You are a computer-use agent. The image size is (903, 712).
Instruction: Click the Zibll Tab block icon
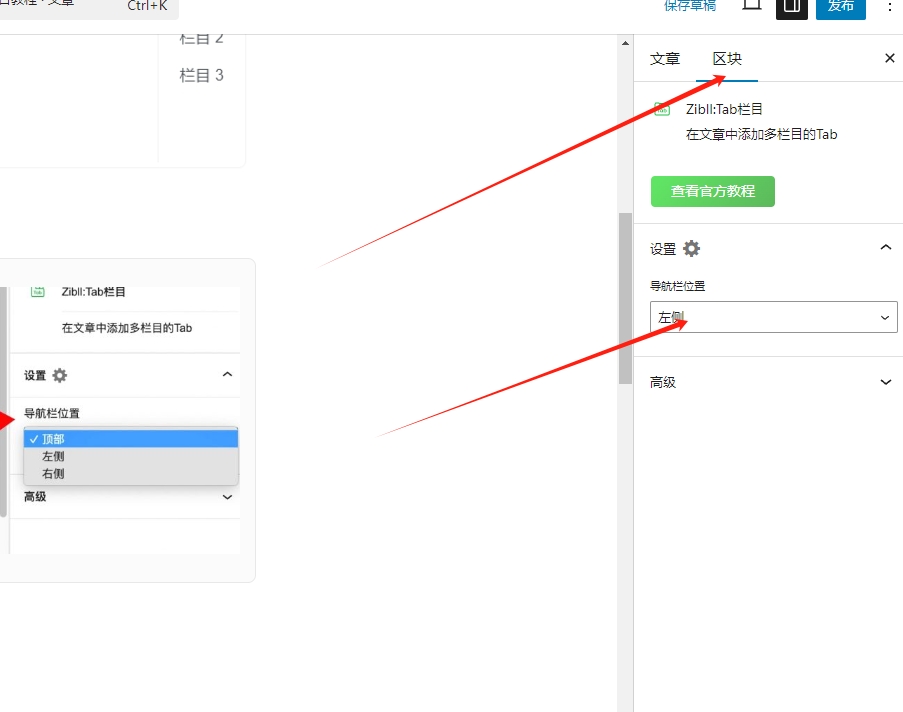coord(662,109)
